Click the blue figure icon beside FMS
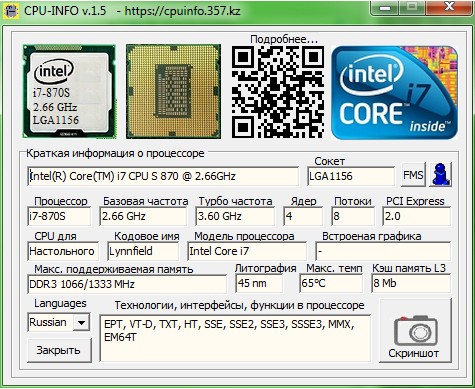This screenshot has height=389, width=475. point(440,175)
